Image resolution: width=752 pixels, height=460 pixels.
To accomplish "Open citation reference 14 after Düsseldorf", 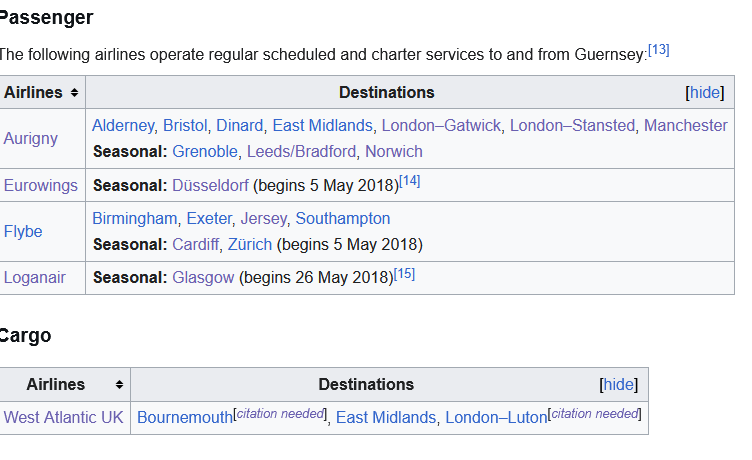I will pyautogui.click(x=410, y=181).
